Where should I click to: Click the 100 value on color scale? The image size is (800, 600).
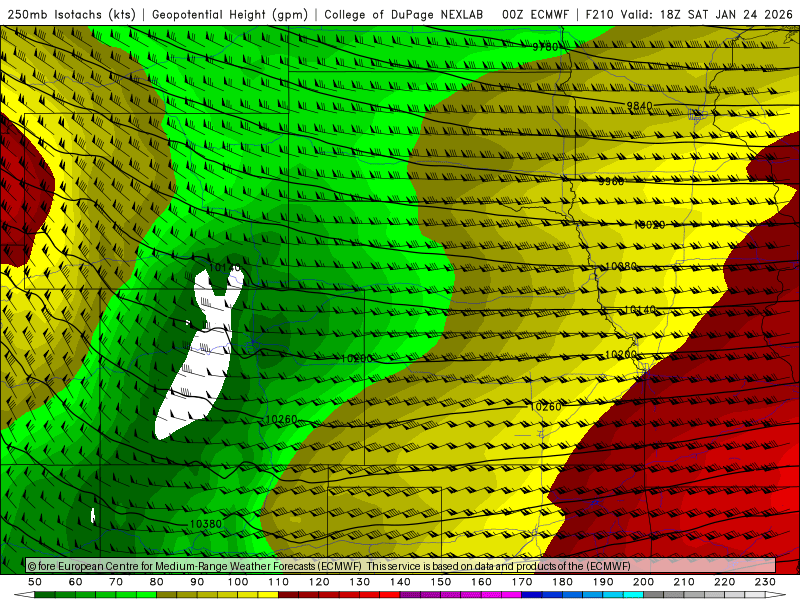[238, 582]
